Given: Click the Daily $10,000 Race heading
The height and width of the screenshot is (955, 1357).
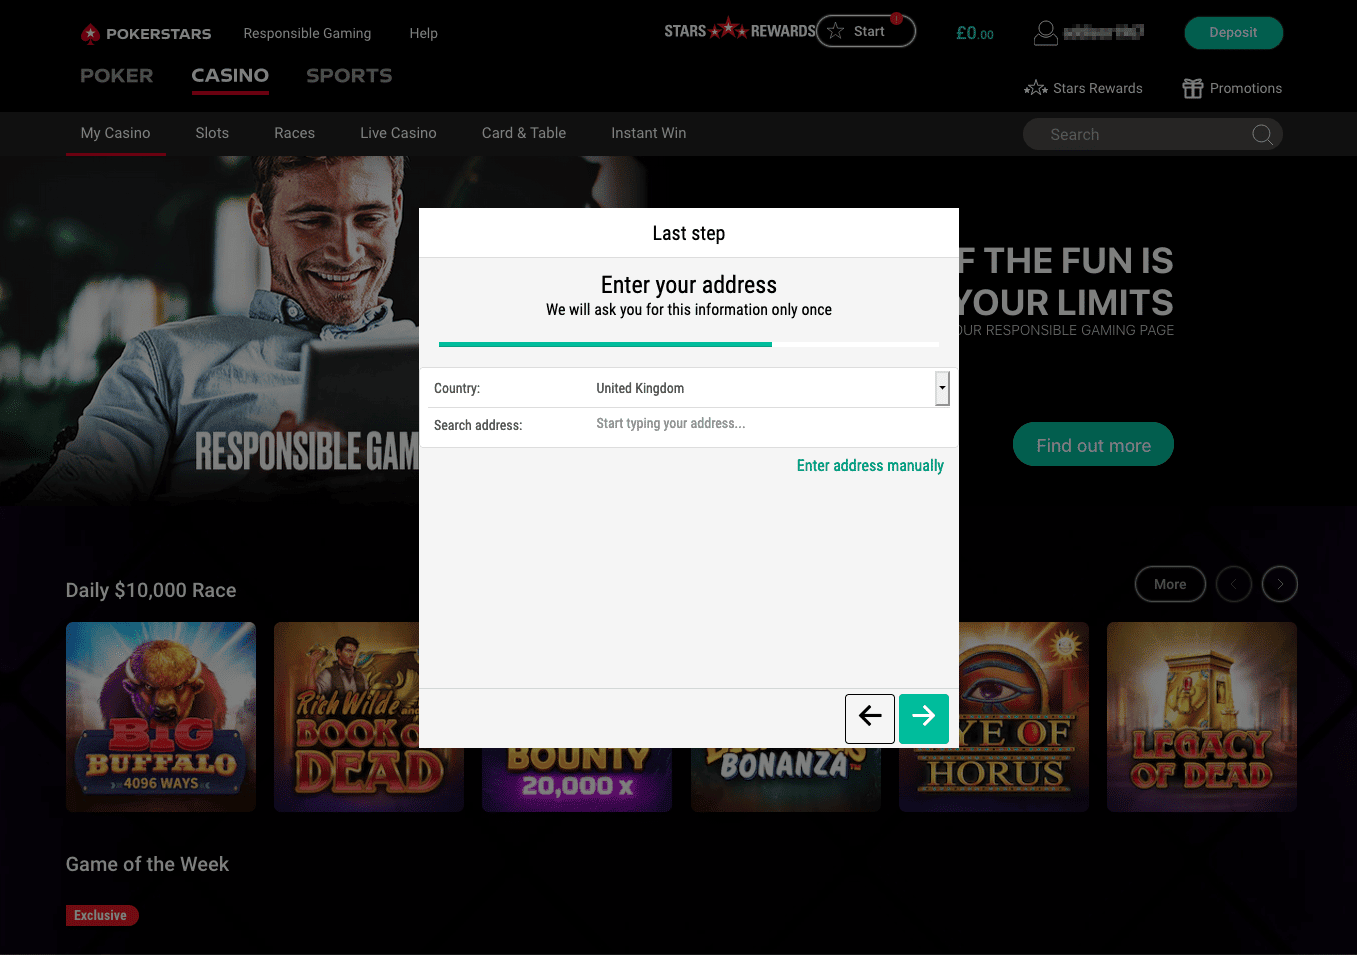Looking at the screenshot, I should pos(151,590).
